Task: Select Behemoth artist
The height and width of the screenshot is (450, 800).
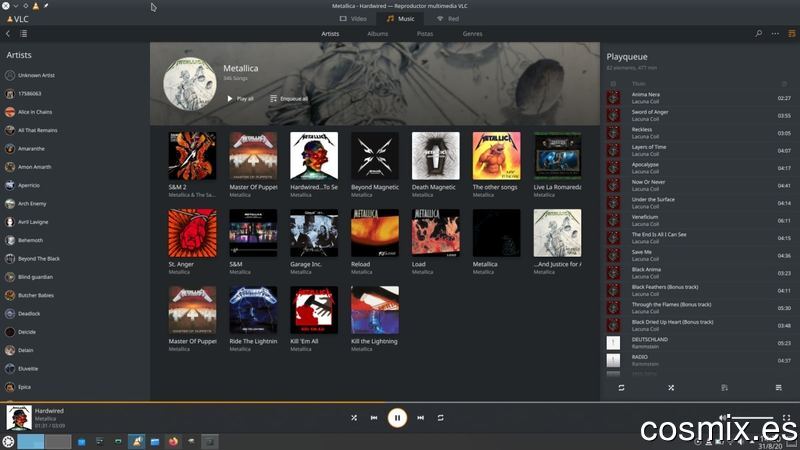Action: 74,240
